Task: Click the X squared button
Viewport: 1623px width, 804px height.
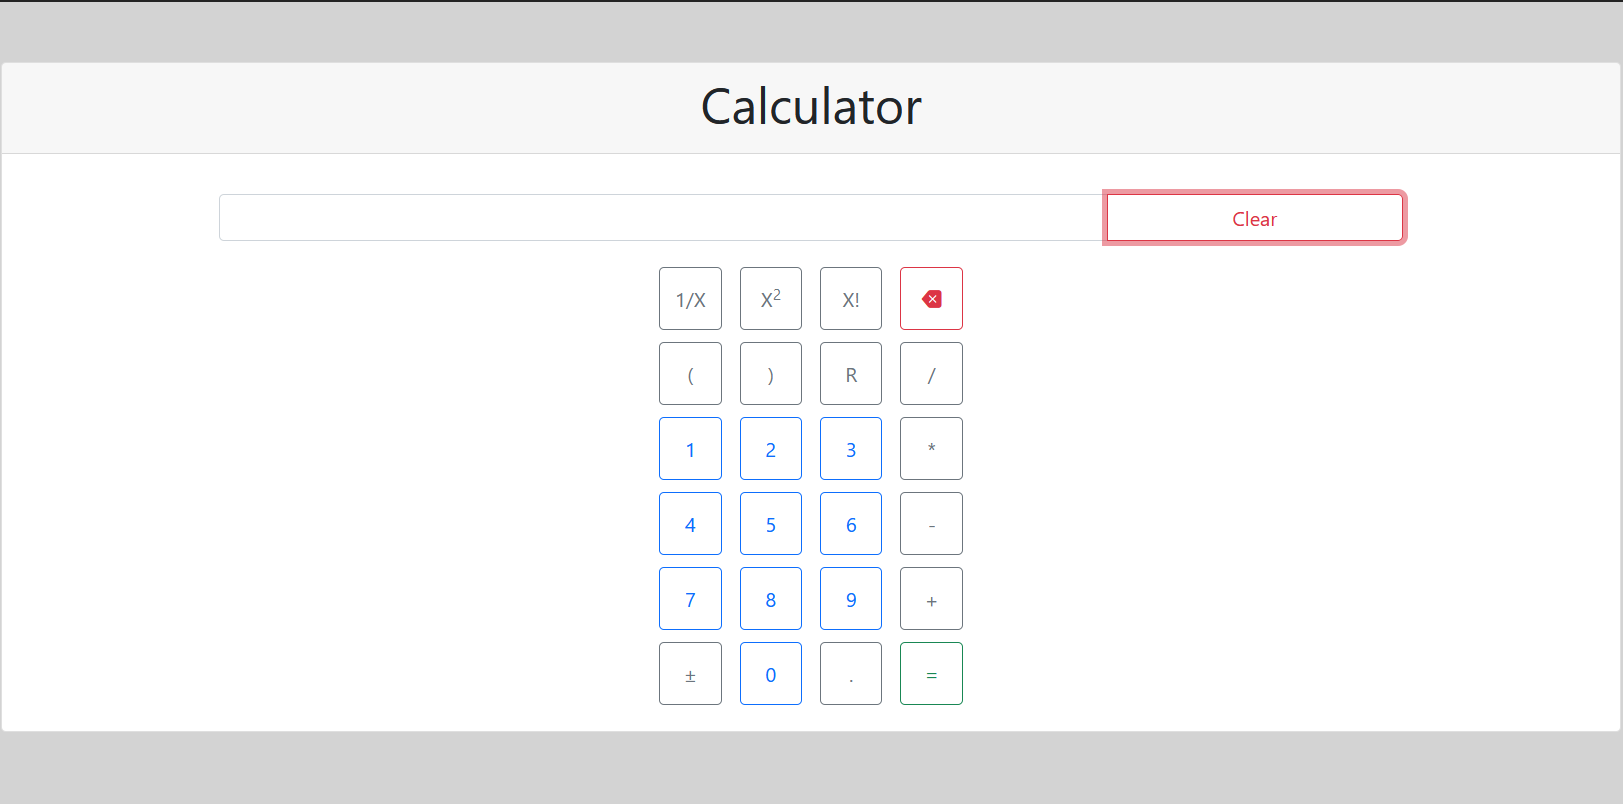Action: tap(770, 298)
